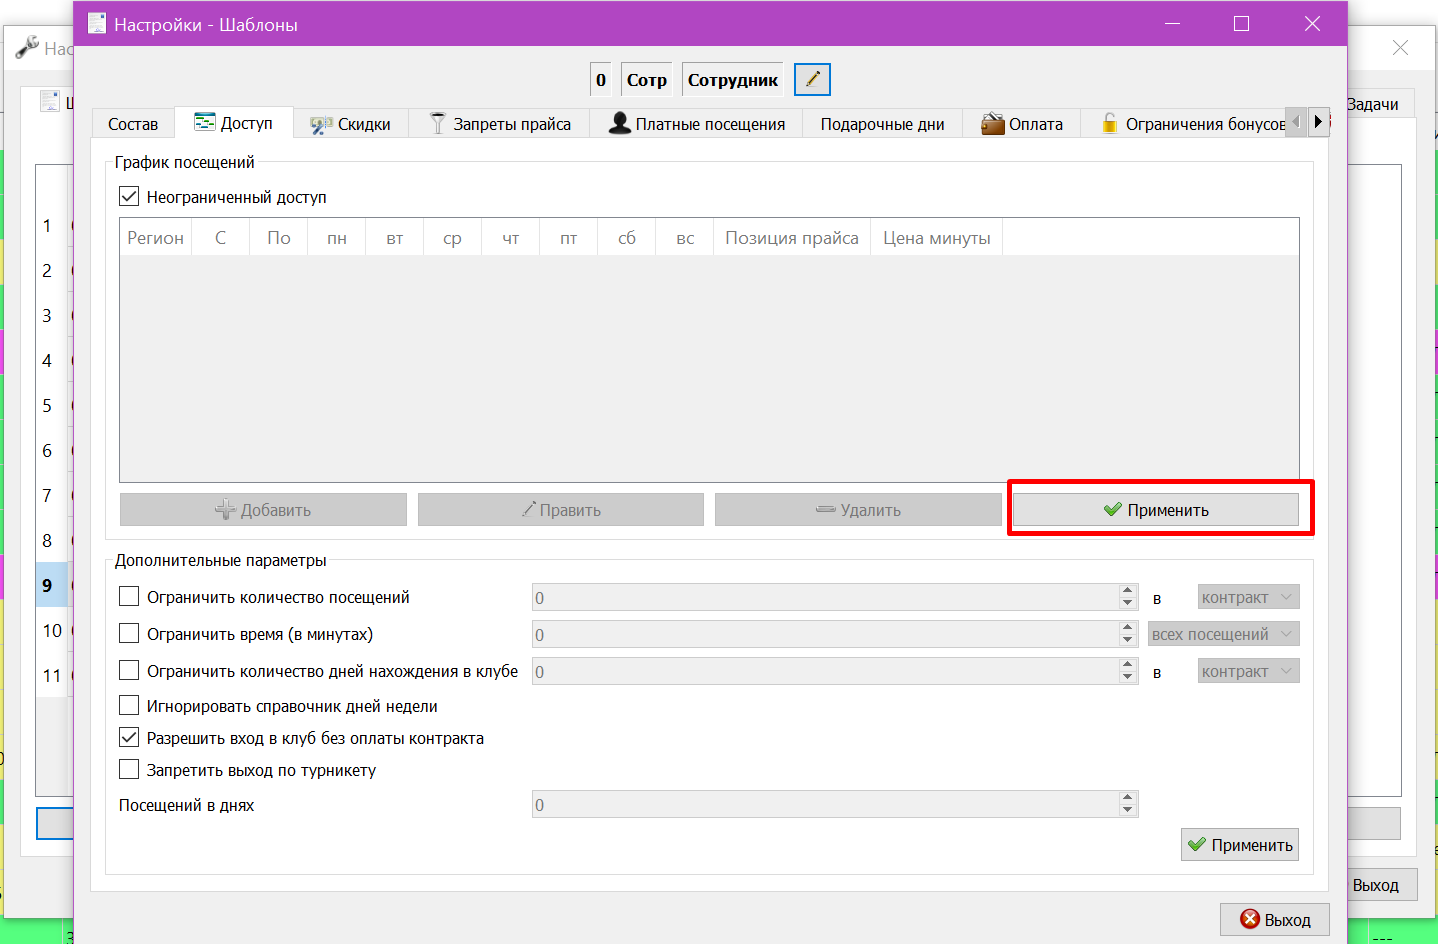The height and width of the screenshot is (944, 1438).
Task: Click the pencil edit icon next to Сотрудник
Action: pos(812,79)
